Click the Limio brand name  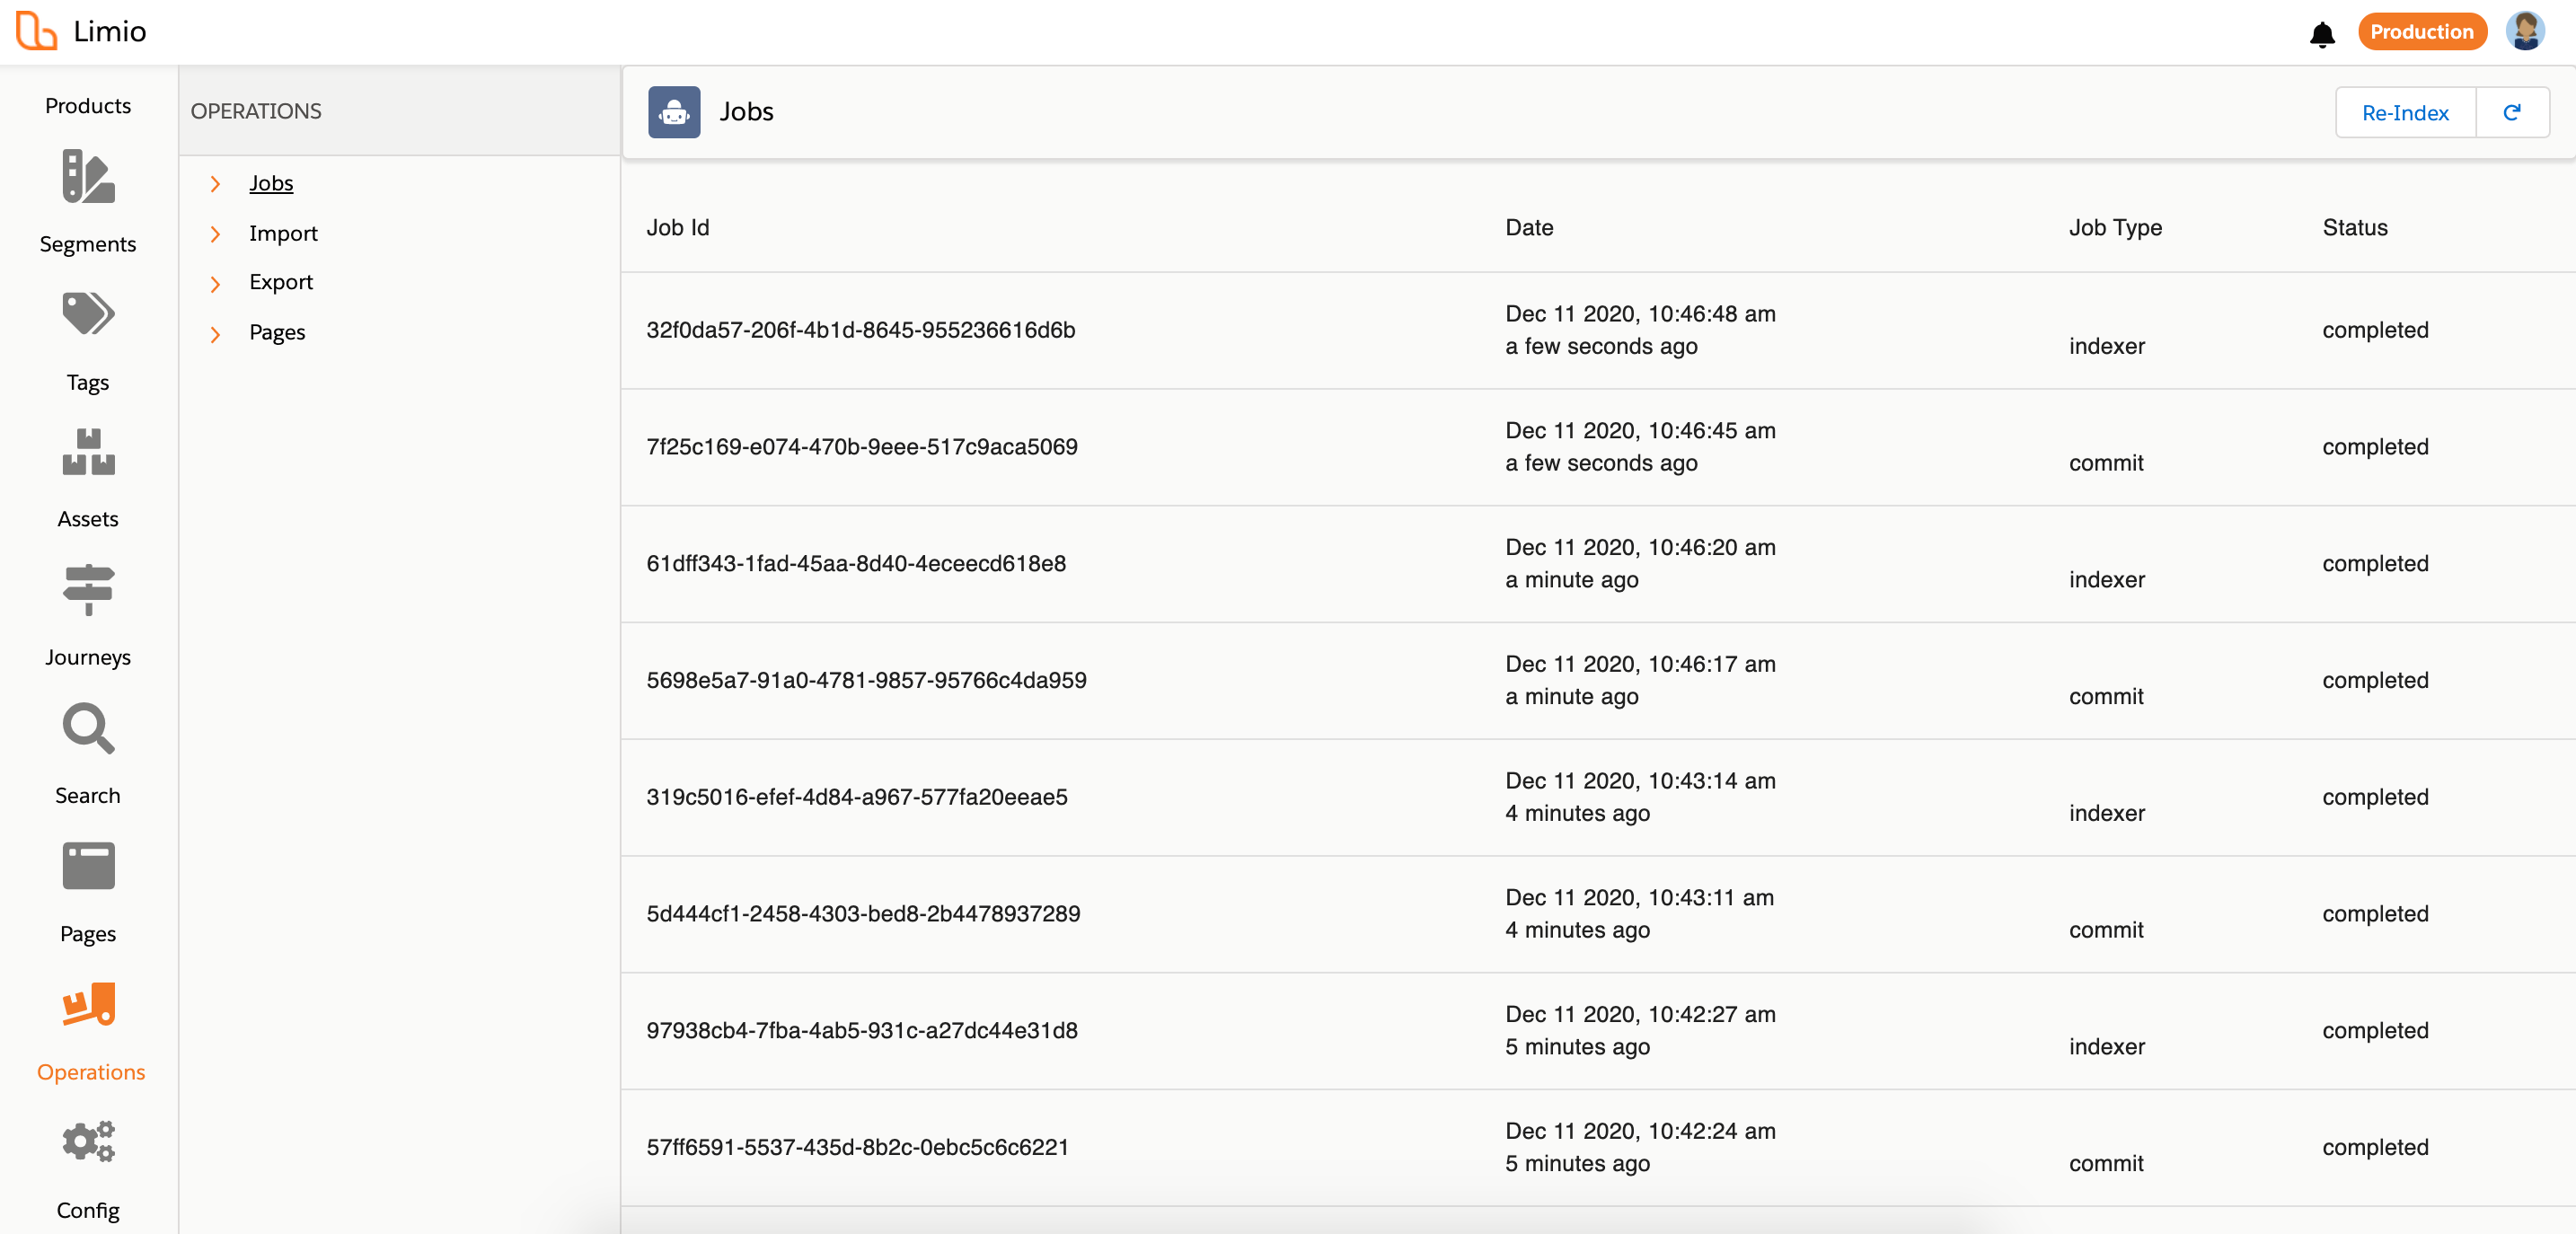coord(110,31)
